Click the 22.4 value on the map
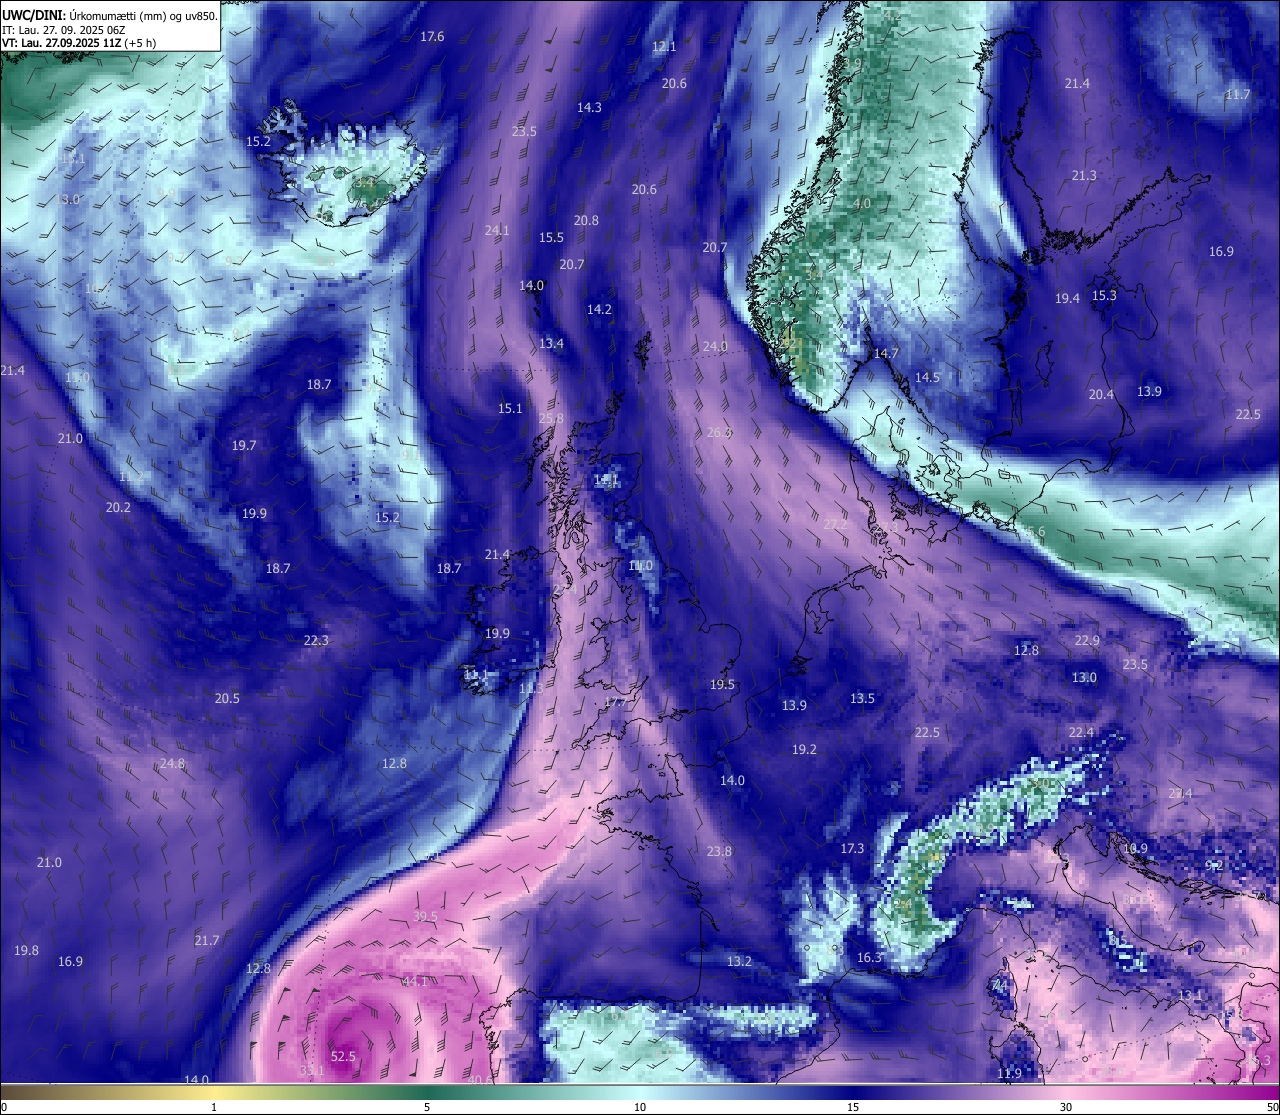Viewport: 1280px width, 1115px height. (x=1081, y=732)
